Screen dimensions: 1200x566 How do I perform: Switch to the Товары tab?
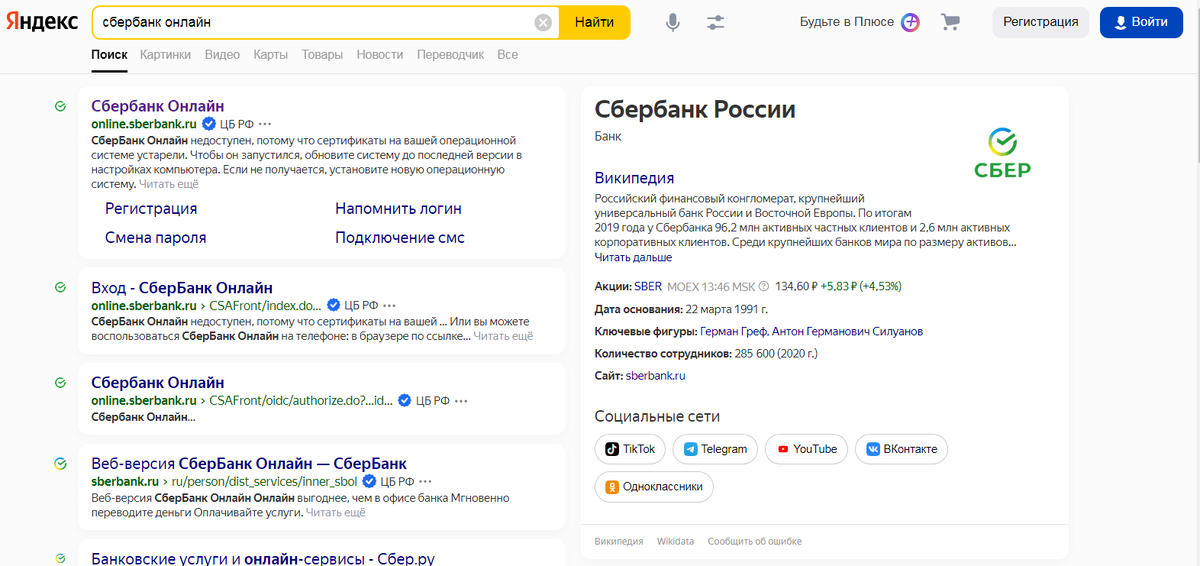pyautogui.click(x=322, y=55)
